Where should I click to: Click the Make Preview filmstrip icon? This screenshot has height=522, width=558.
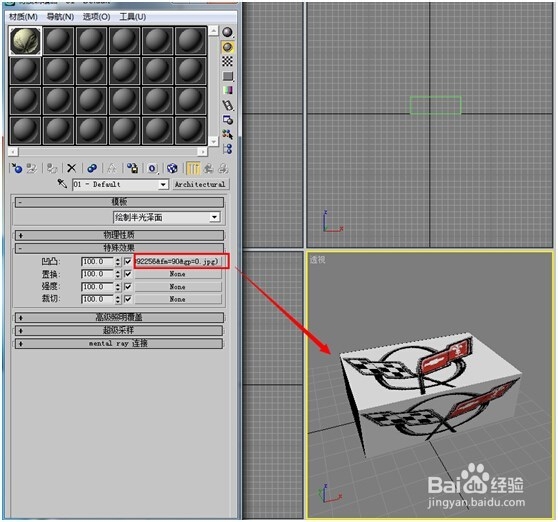[x=227, y=105]
